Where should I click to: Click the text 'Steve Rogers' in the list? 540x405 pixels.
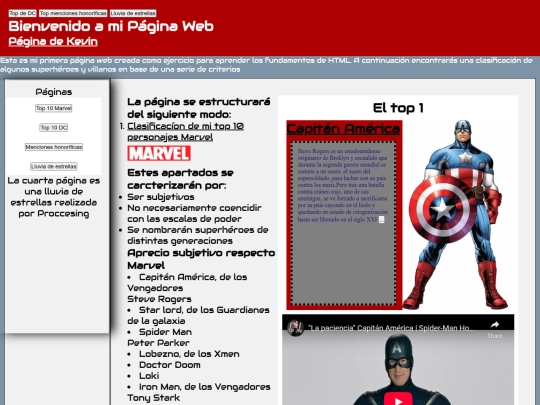coord(159,299)
